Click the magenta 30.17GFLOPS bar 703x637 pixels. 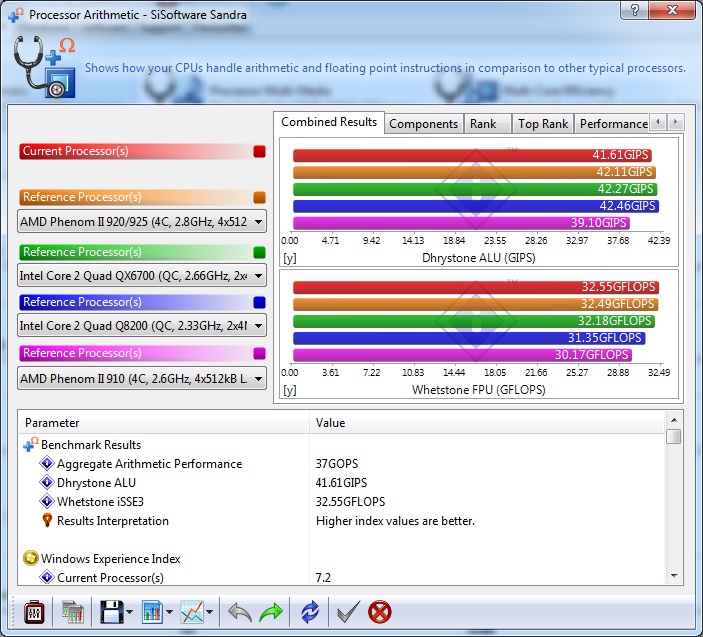pyautogui.click(x=462, y=355)
